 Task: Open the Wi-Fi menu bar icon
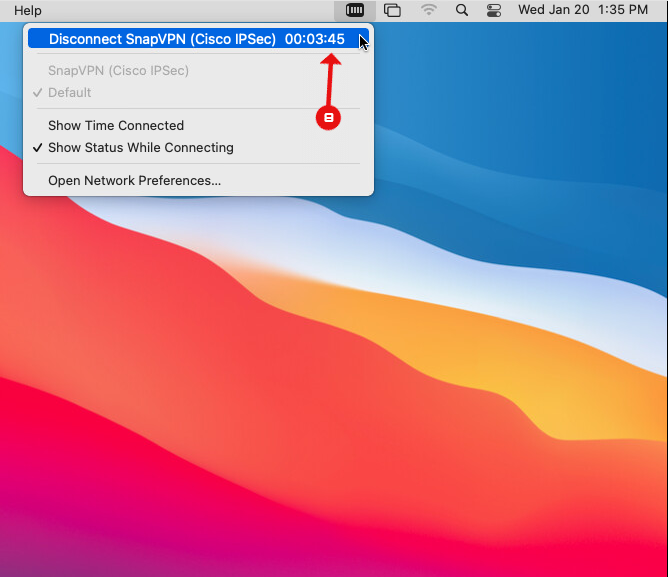(429, 10)
